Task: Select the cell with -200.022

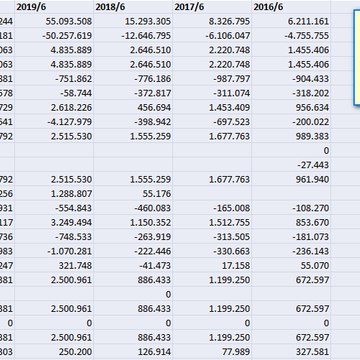Action: pos(291,122)
